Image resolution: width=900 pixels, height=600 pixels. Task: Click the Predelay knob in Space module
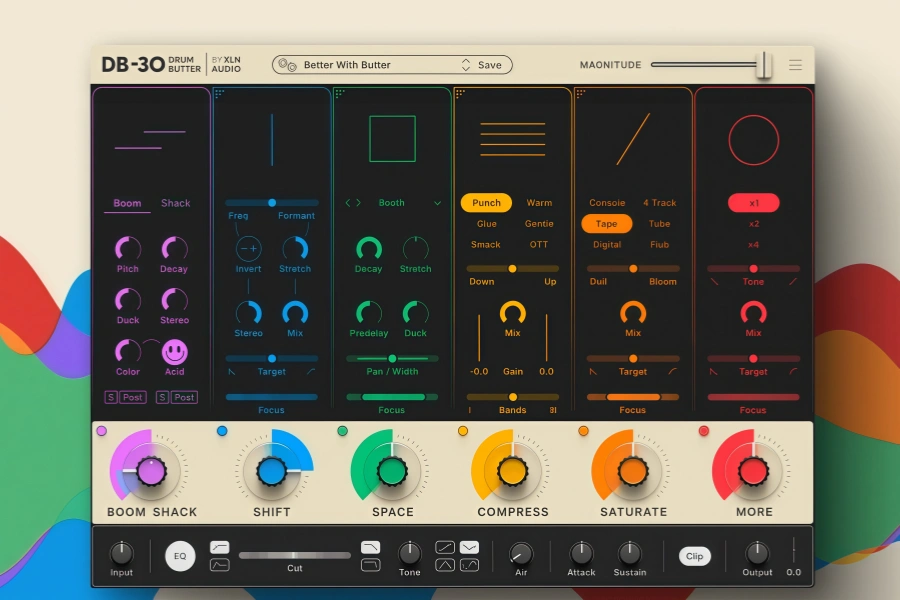(369, 313)
